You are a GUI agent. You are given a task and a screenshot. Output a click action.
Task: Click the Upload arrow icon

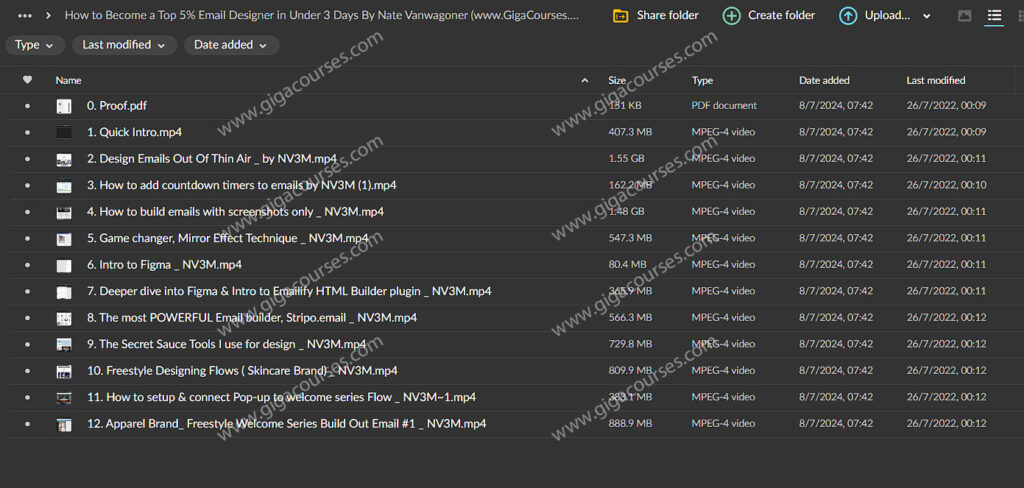coord(848,16)
